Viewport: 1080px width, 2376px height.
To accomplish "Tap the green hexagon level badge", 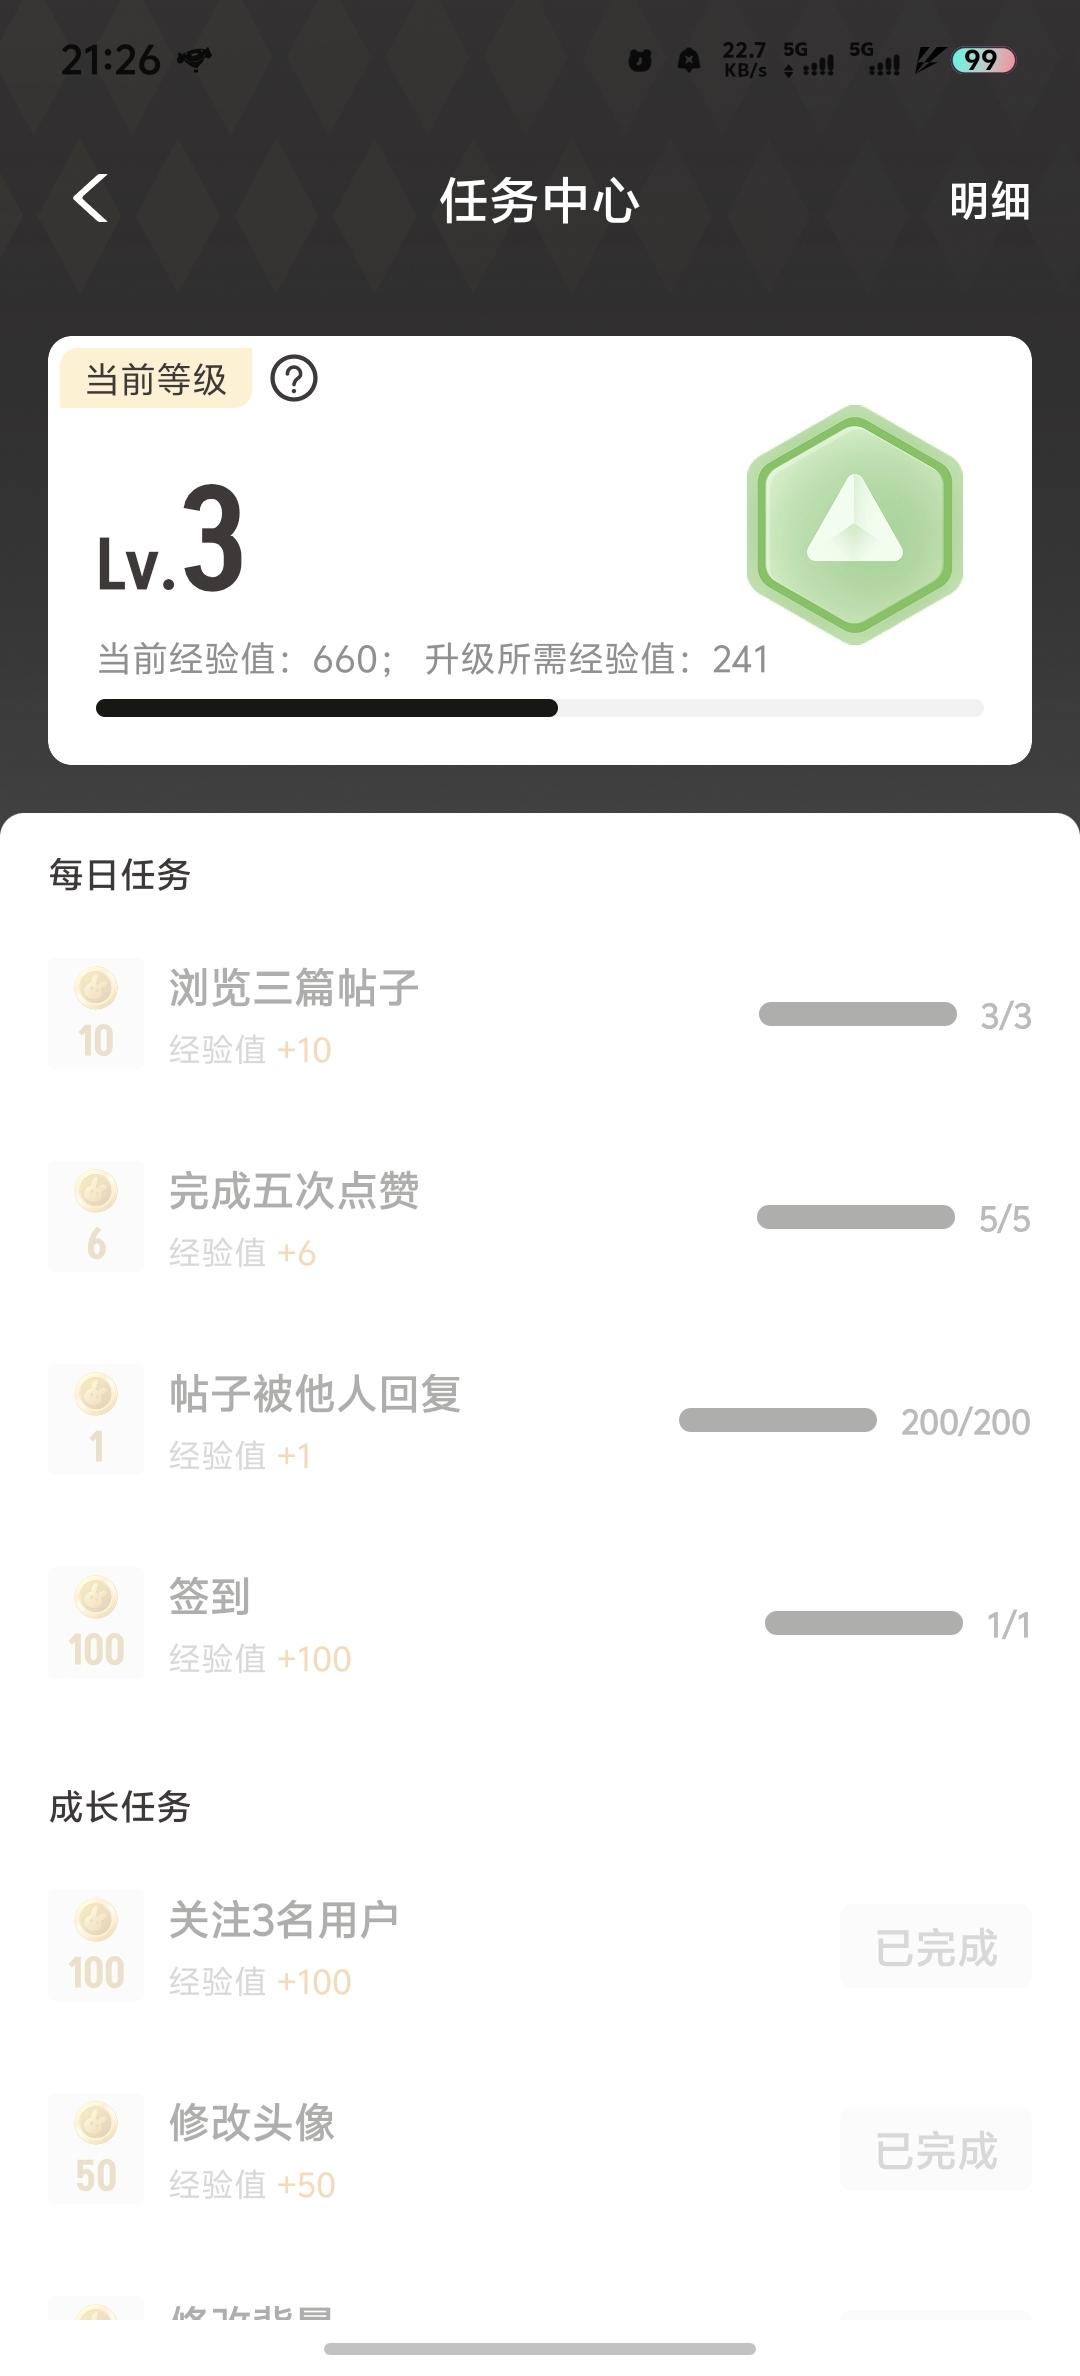I will coord(855,525).
